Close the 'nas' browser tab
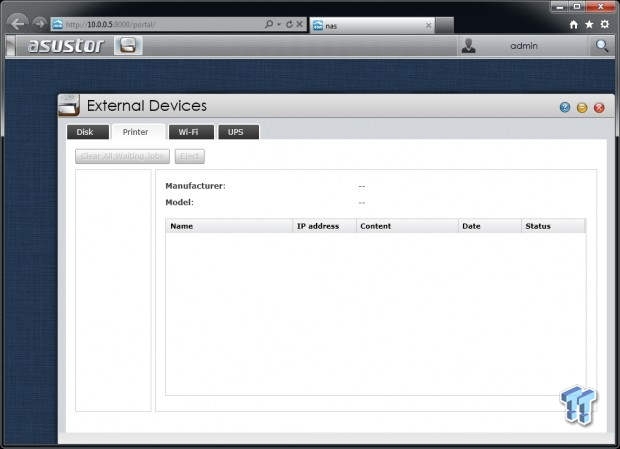620x449 pixels. tap(429, 26)
